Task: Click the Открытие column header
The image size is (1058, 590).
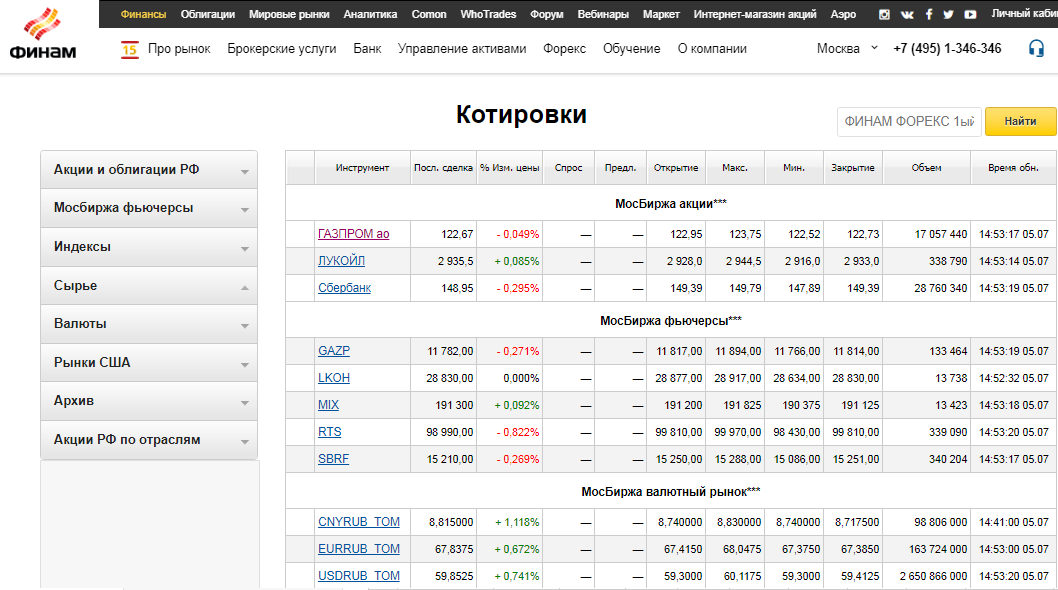Action: click(676, 167)
